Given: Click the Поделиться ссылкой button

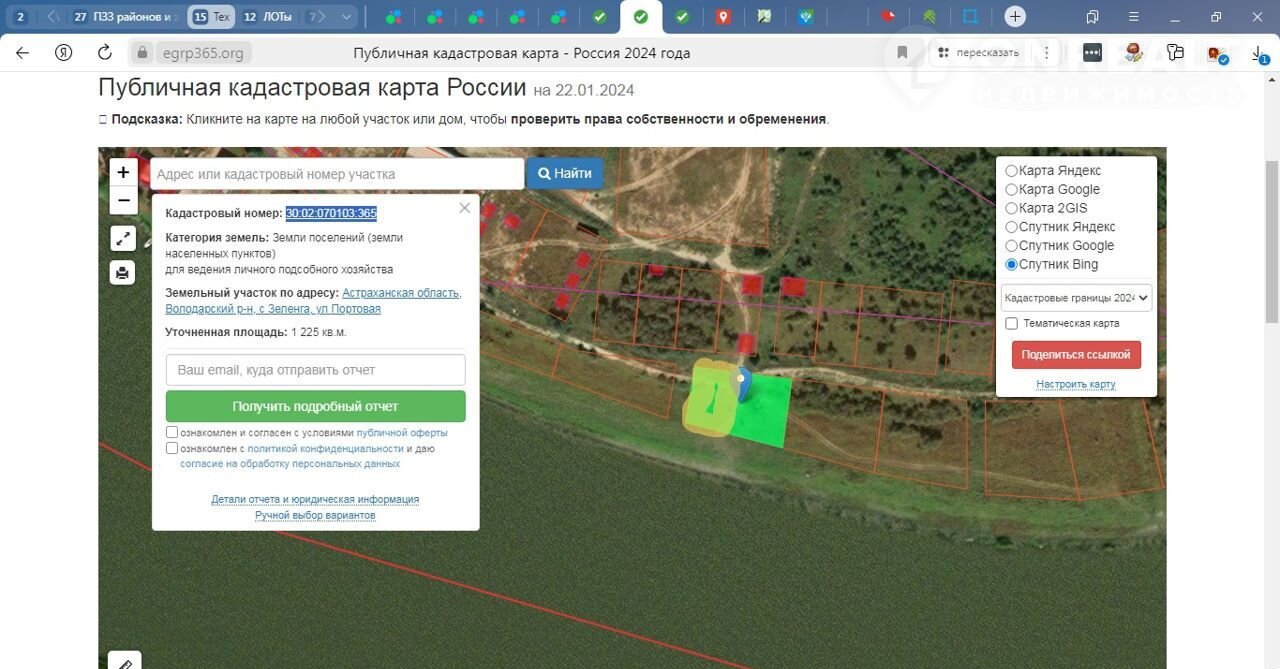Looking at the screenshot, I should pos(1076,355).
